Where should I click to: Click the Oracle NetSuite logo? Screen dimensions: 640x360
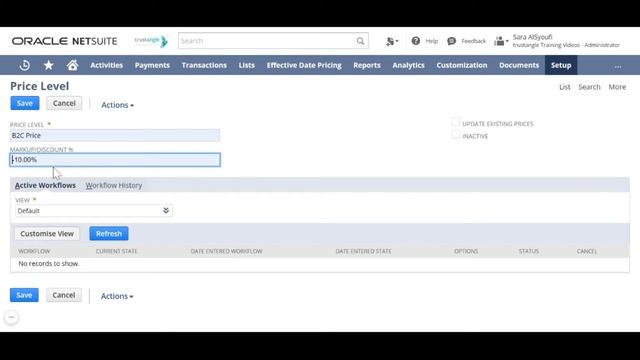(64, 41)
